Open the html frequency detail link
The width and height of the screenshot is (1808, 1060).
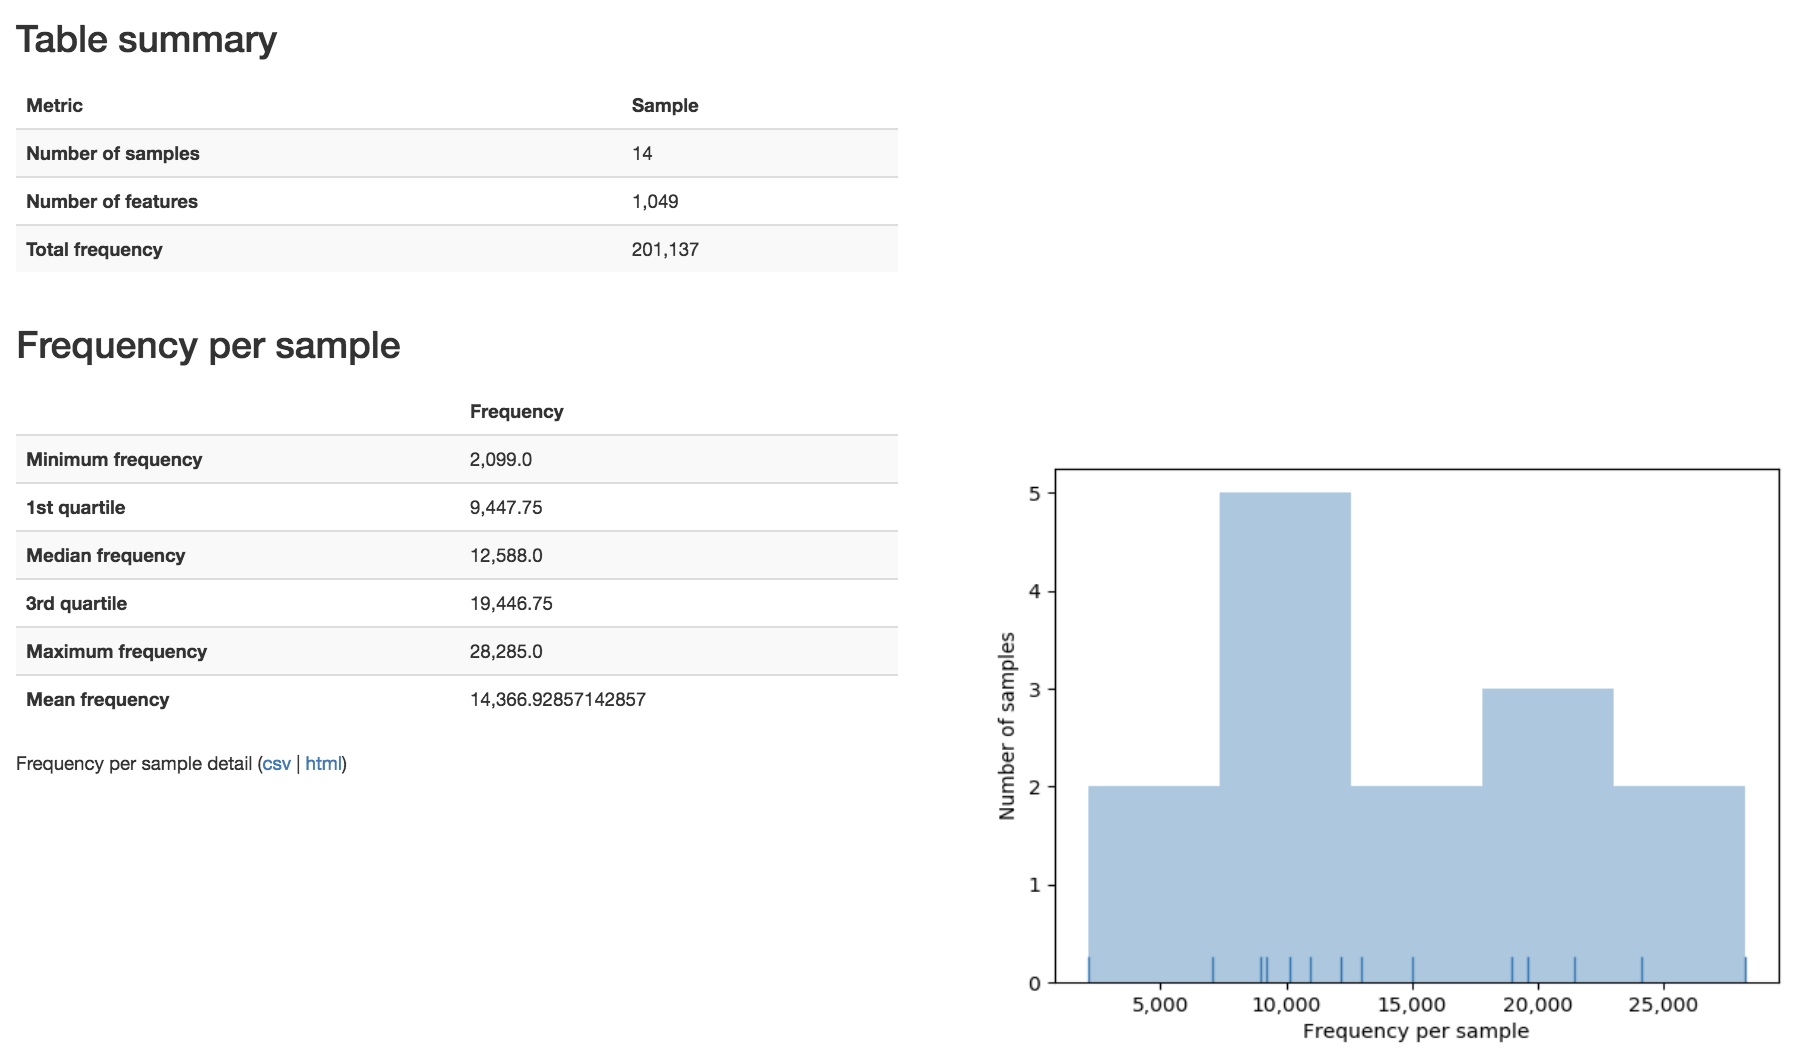pyautogui.click(x=323, y=764)
